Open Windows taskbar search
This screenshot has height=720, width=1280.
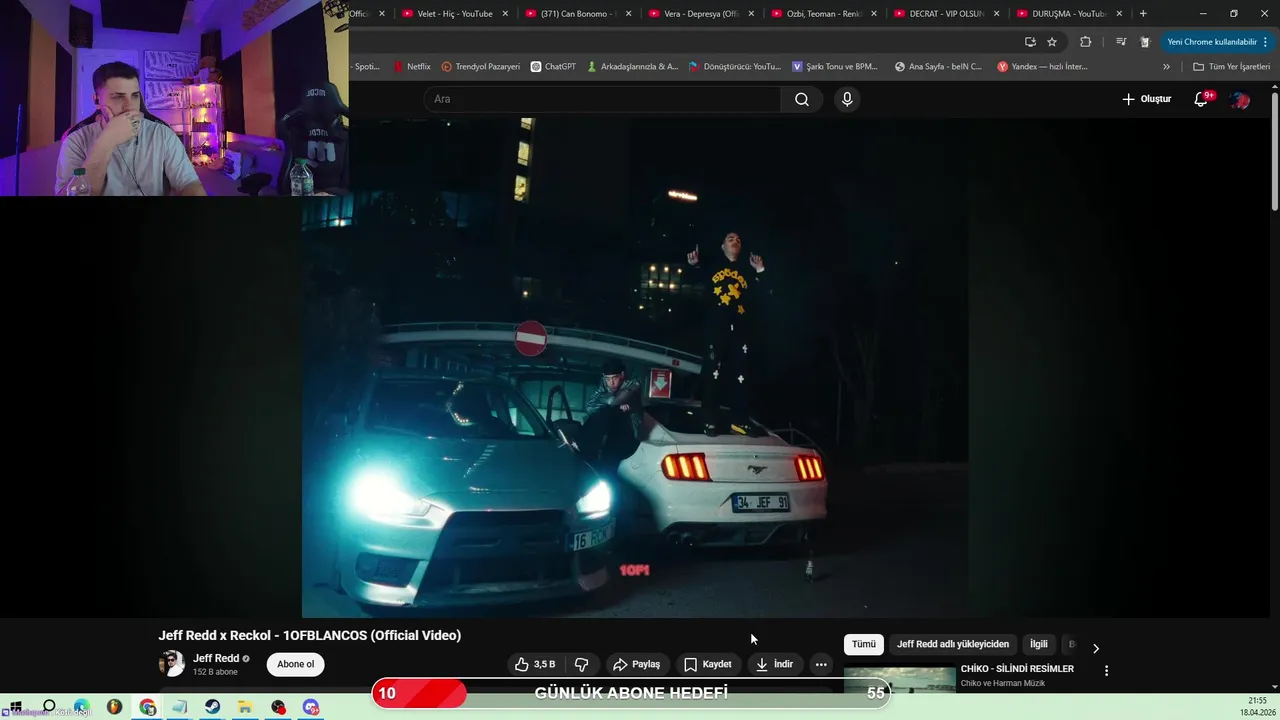(x=48, y=707)
